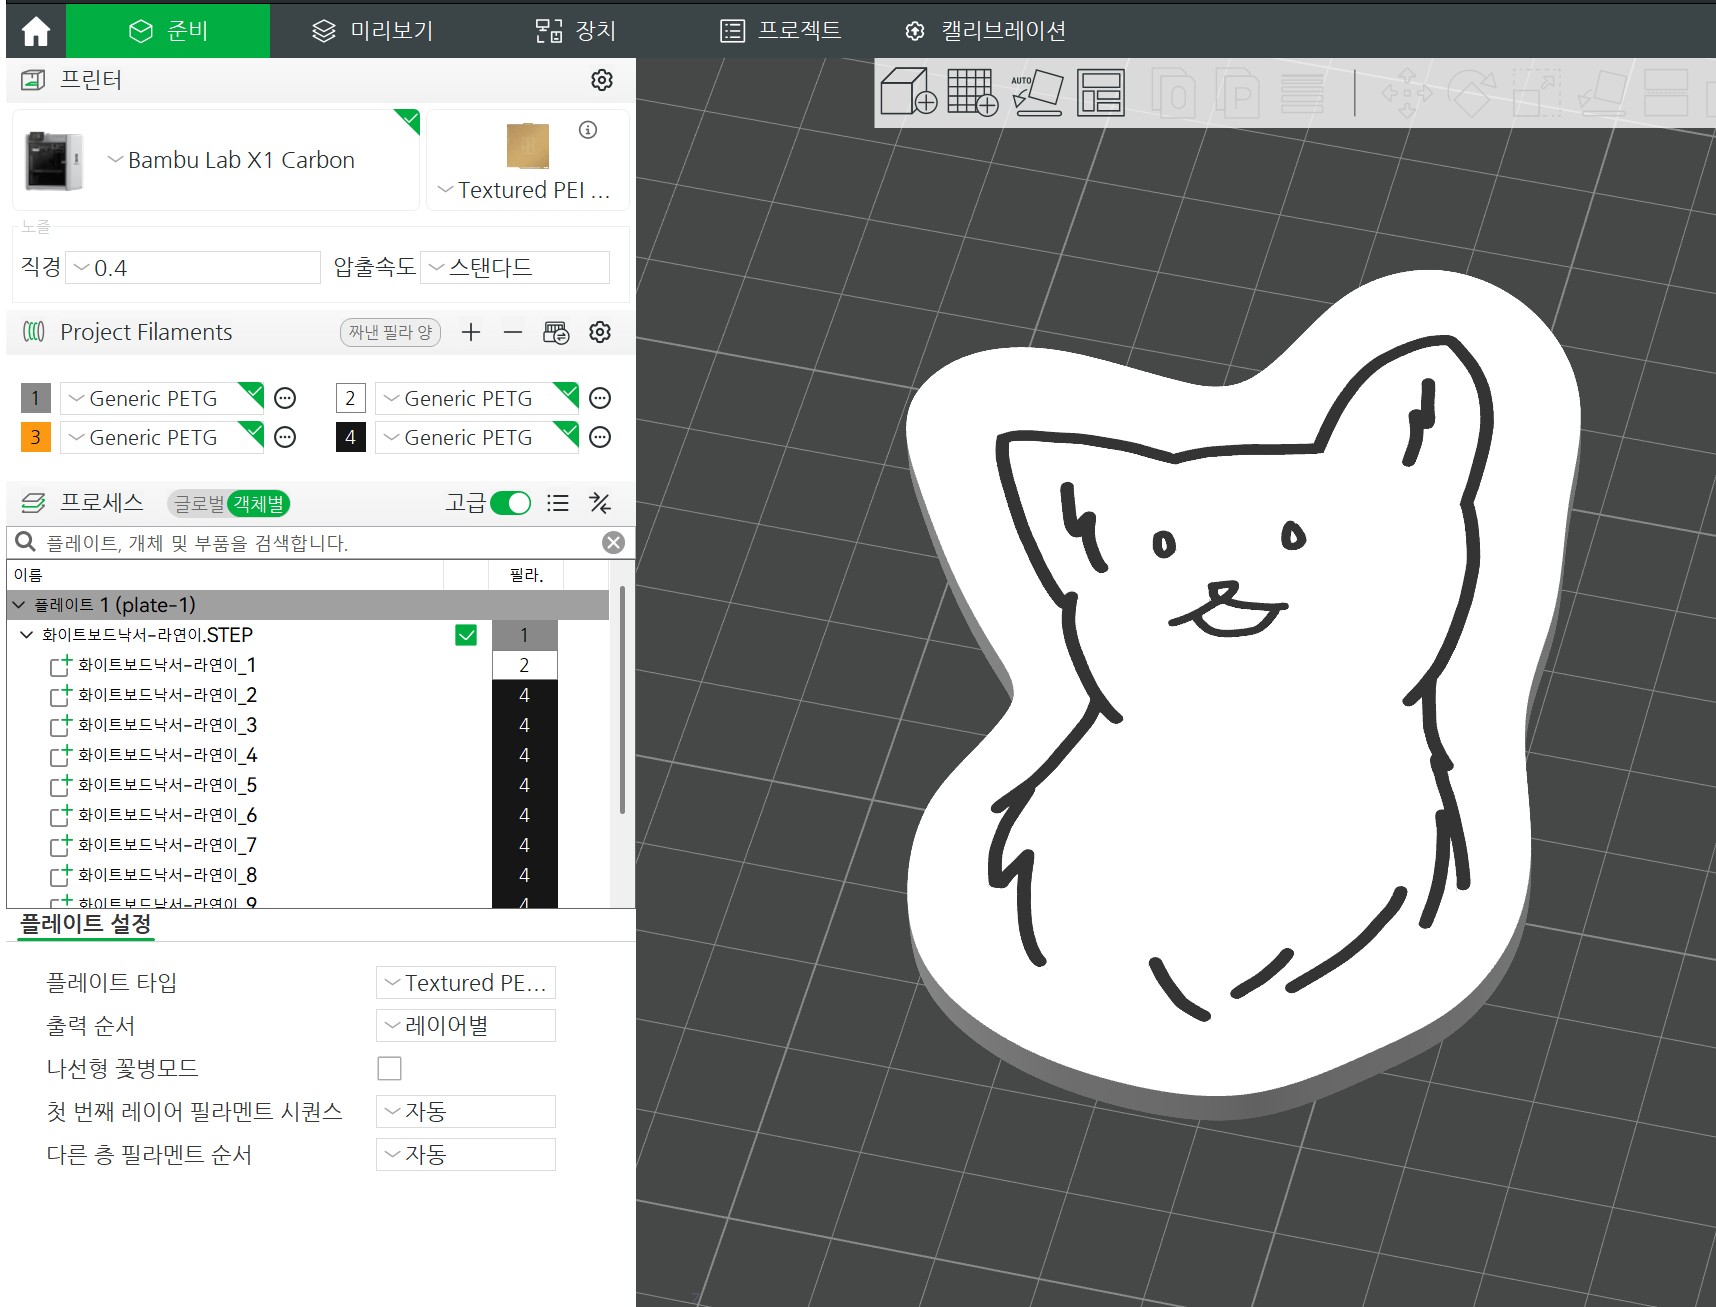Screen dimensions: 1716x1307
Task: Click the object list vertical scrollbar
Action: click(x=622, y=700)
